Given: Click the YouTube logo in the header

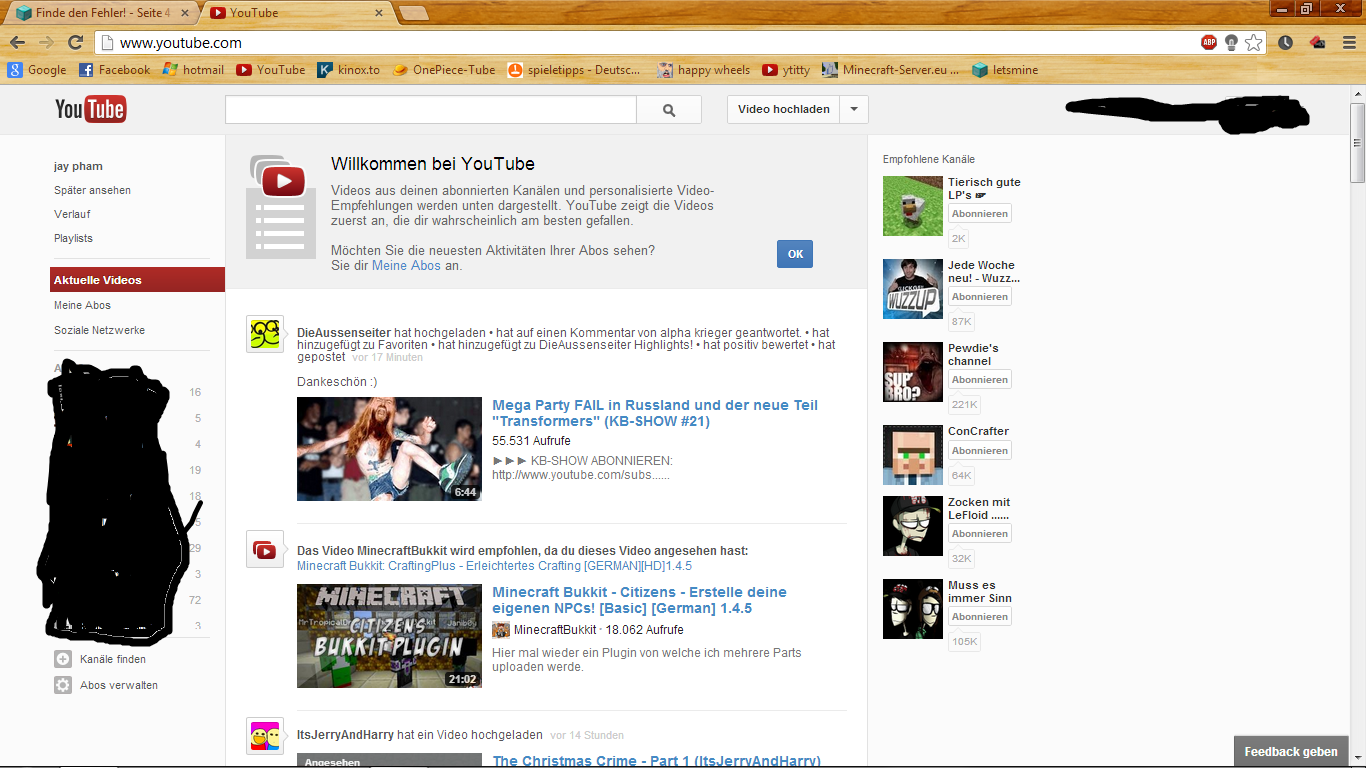Looking at the screenshot, I should pos(90,109).
